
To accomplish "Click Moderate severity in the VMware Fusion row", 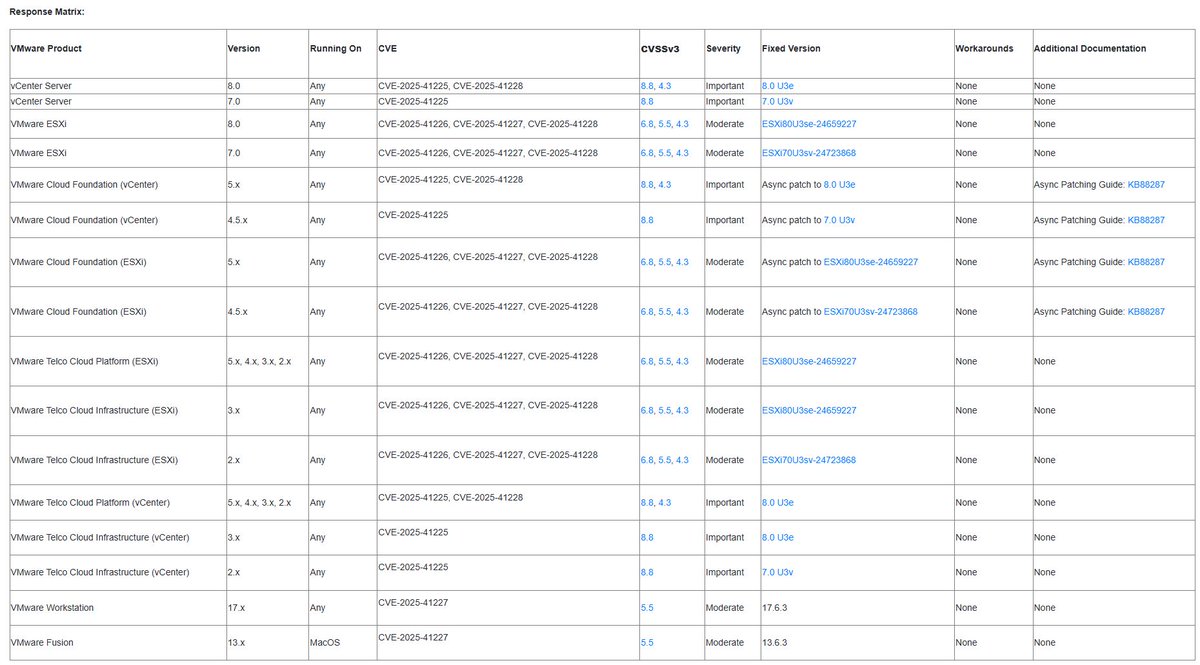I will 725,643.
